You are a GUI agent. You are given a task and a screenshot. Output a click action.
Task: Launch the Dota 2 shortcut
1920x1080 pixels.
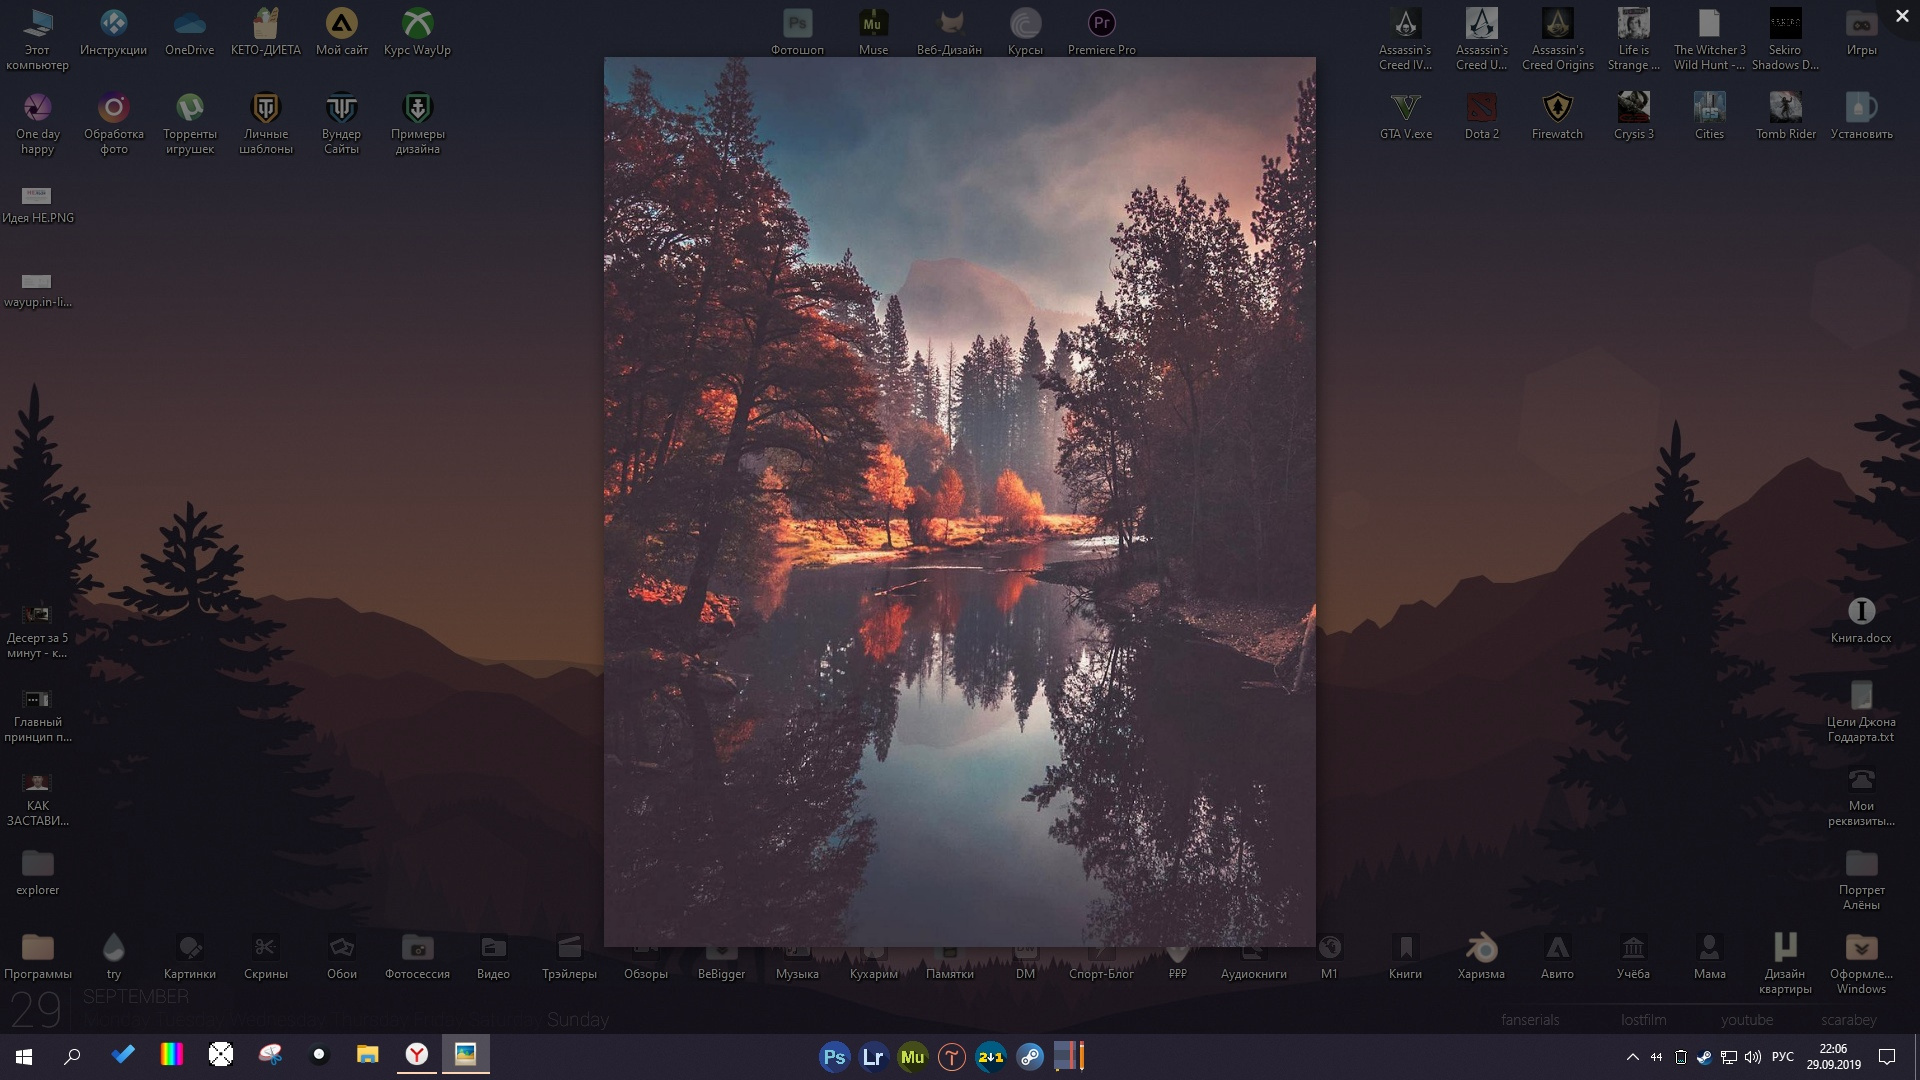(1481, 115)
